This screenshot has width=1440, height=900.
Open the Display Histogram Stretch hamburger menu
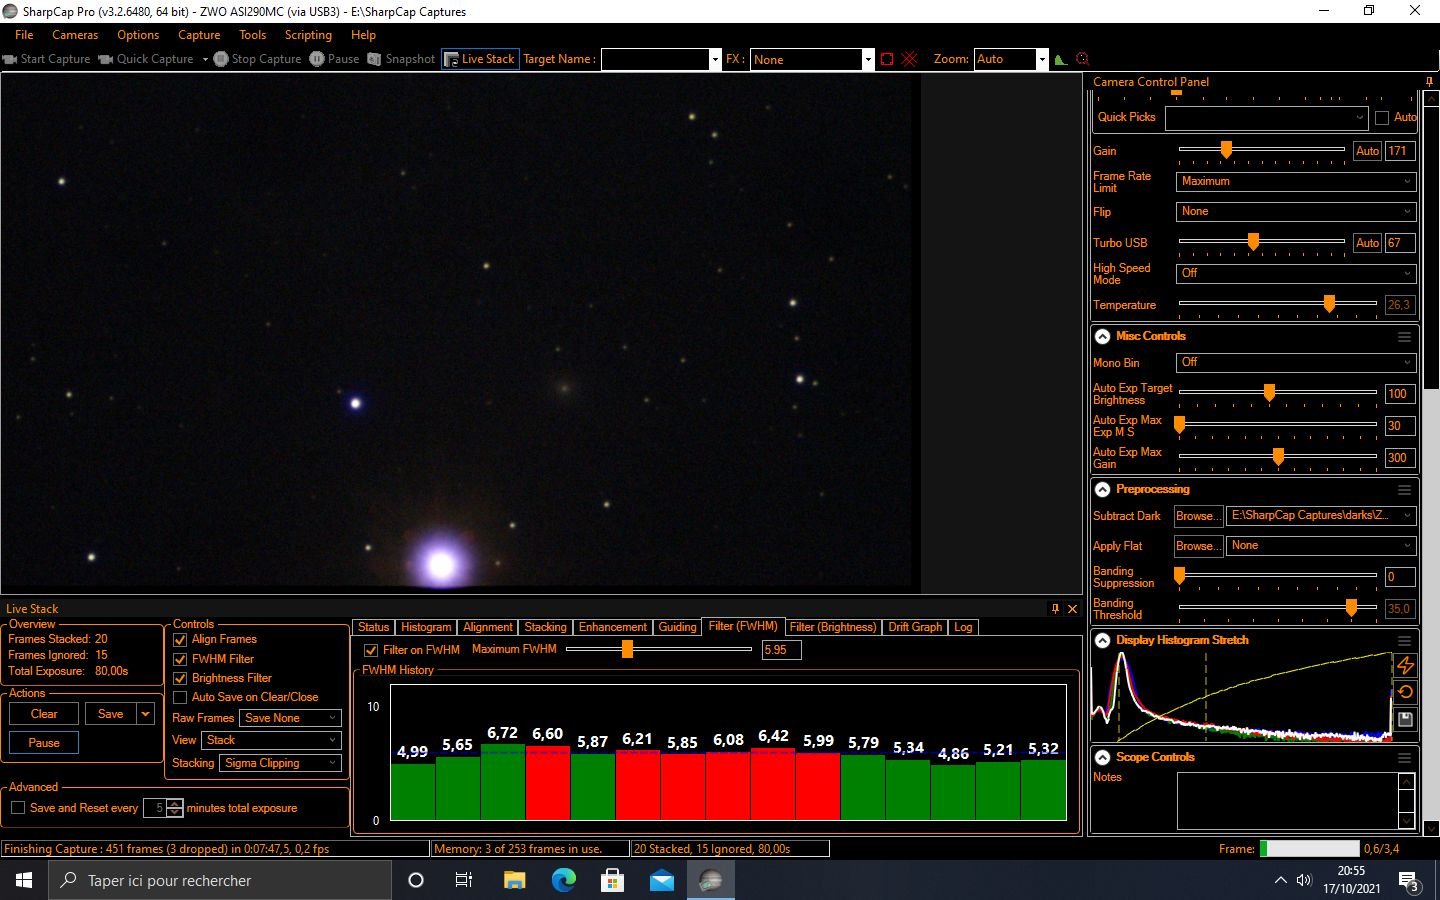click(1404, 641)
